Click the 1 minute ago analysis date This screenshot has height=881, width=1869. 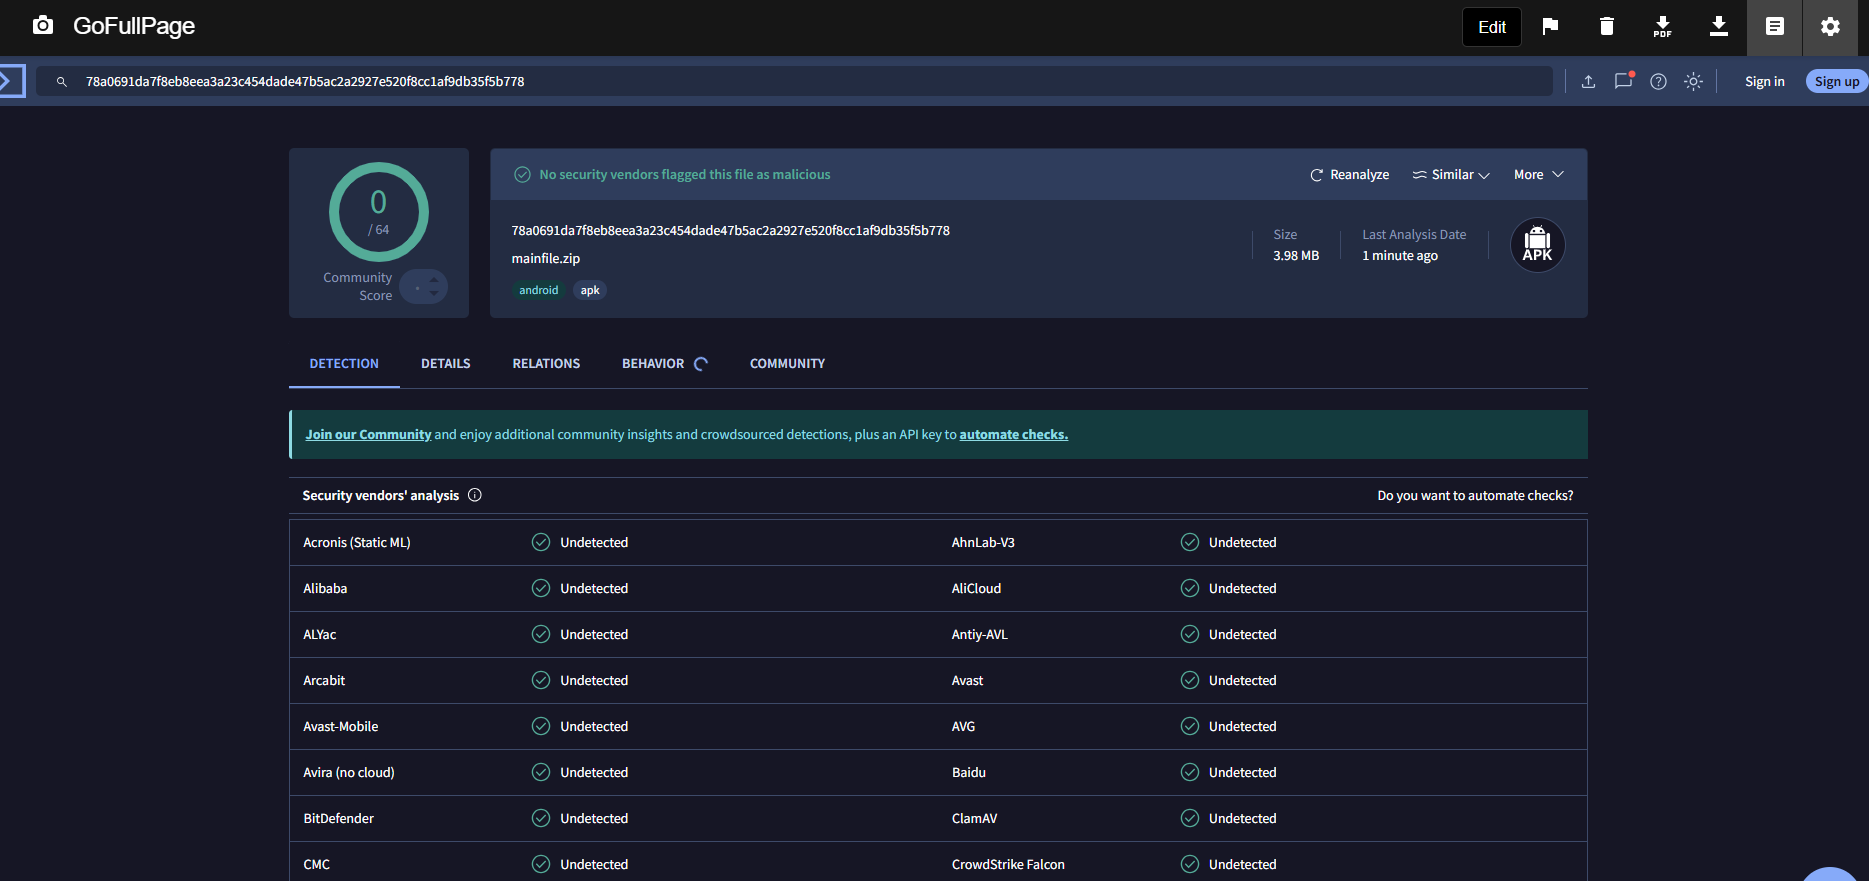1400,256
